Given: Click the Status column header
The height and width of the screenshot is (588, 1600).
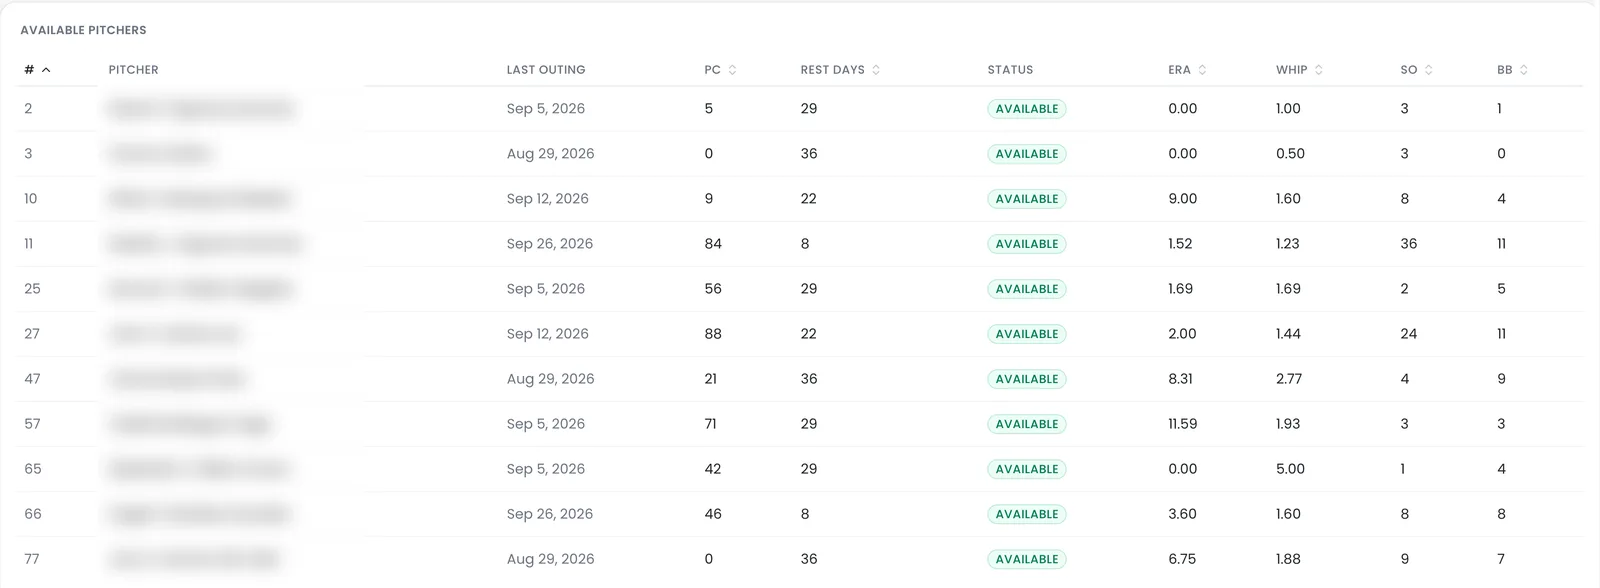Looking at the screenshot, I should coord(1010,70).
